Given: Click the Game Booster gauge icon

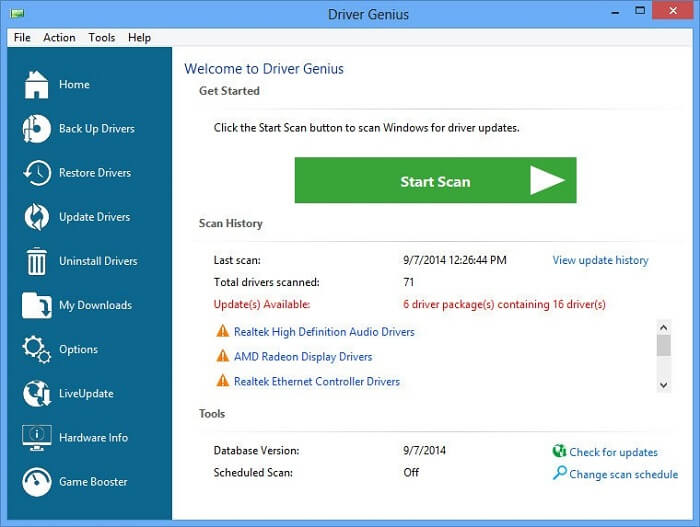Looking at the screenshot, I should tap(37, 482).
